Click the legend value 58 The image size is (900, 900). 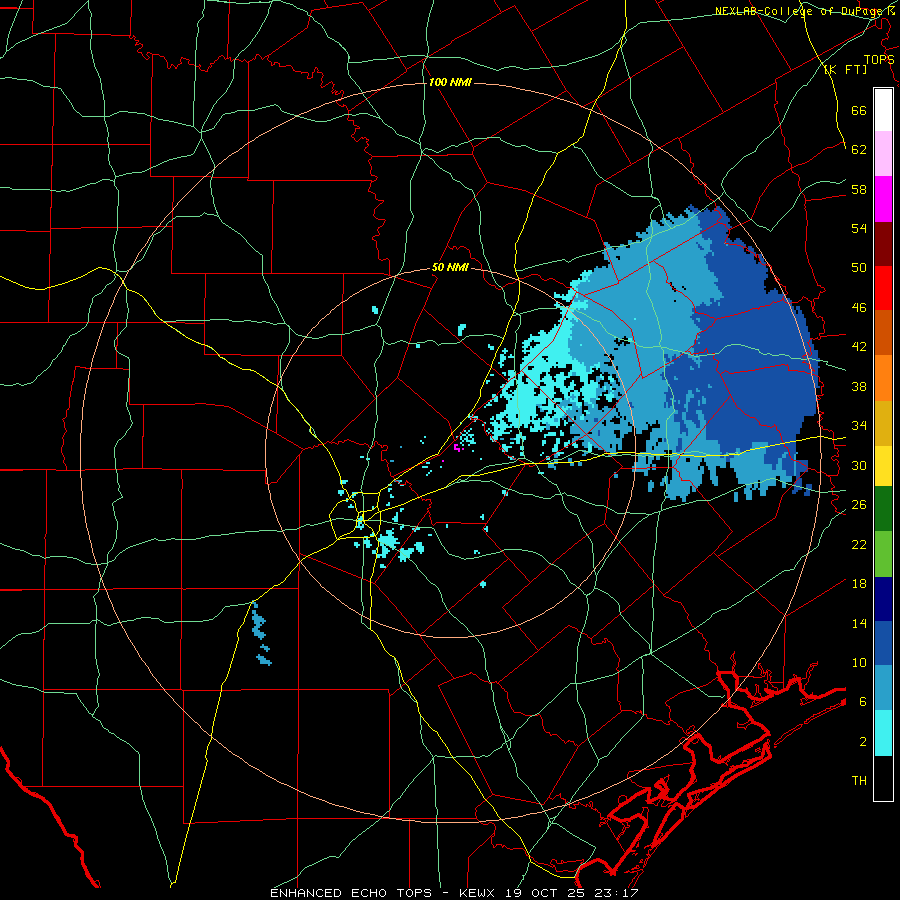coord(859,189)
